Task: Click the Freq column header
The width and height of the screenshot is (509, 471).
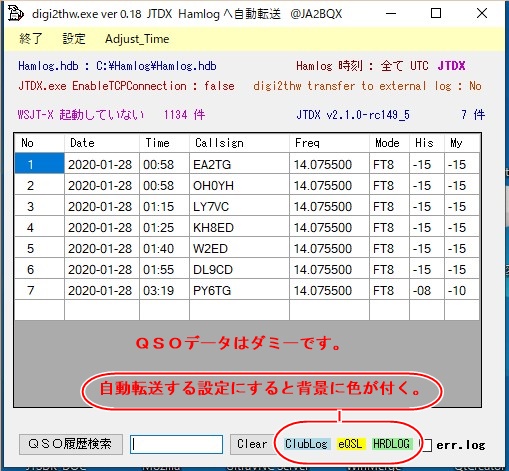Action: [x=329, y=143]
